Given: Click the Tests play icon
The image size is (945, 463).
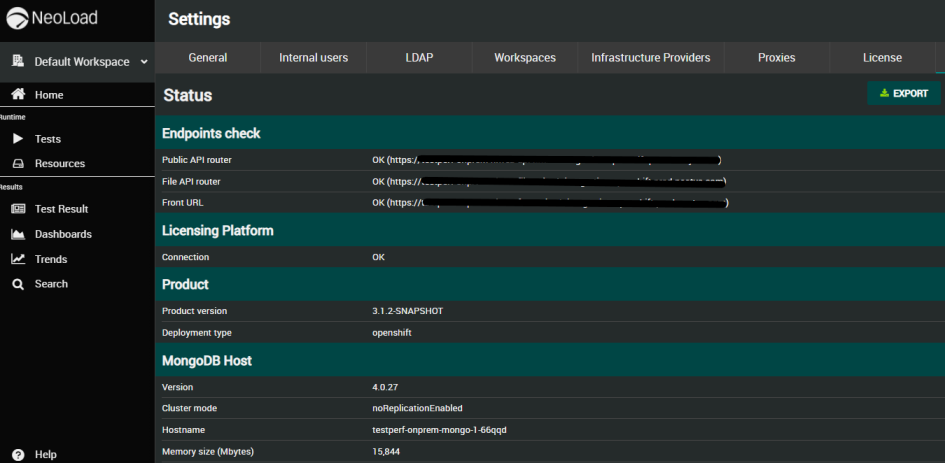Looking at the screenshot, I should (17, 139).
